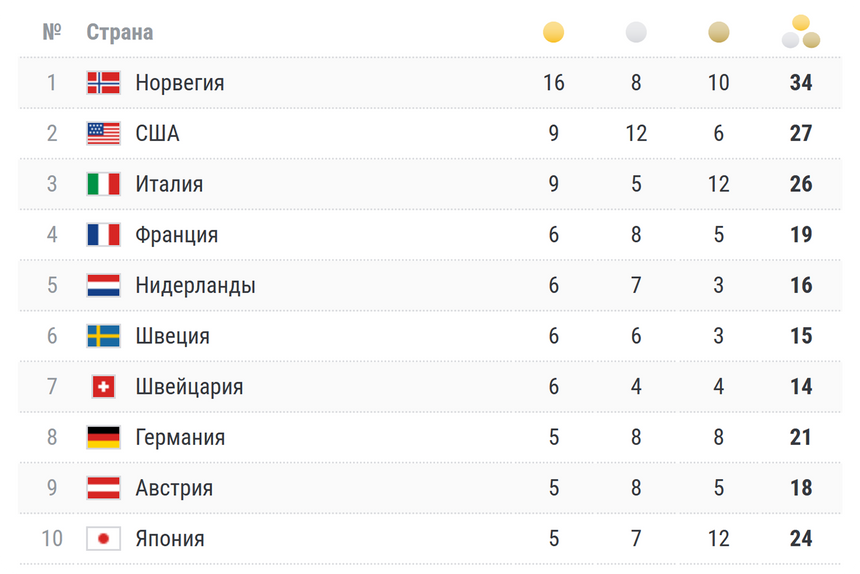Open the Нидерланды country link
860x574 pixels.
tap(195, 285)
